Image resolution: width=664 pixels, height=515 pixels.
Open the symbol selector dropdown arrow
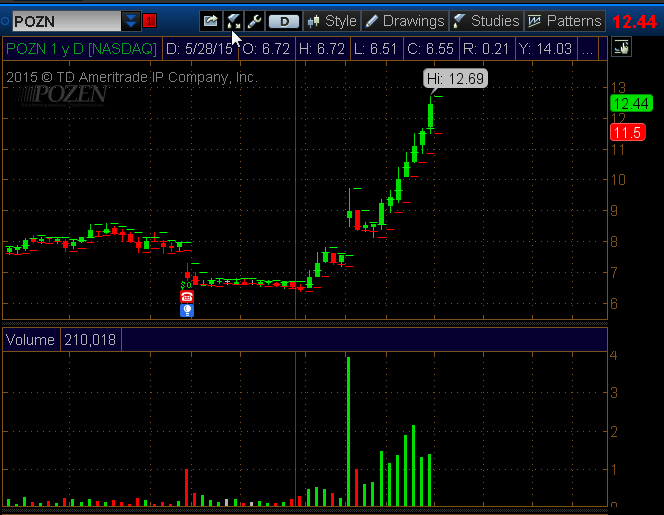coord(131,21)
